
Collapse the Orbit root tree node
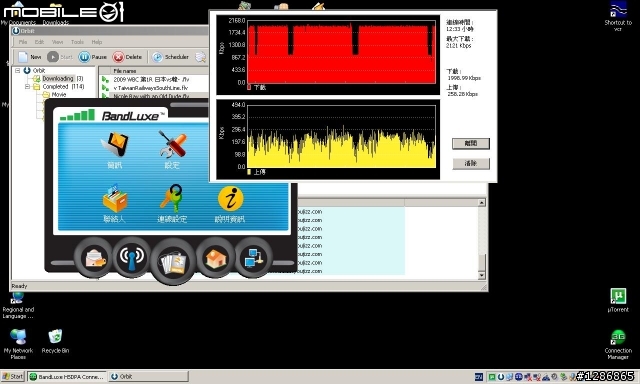(x=18, y=71)
